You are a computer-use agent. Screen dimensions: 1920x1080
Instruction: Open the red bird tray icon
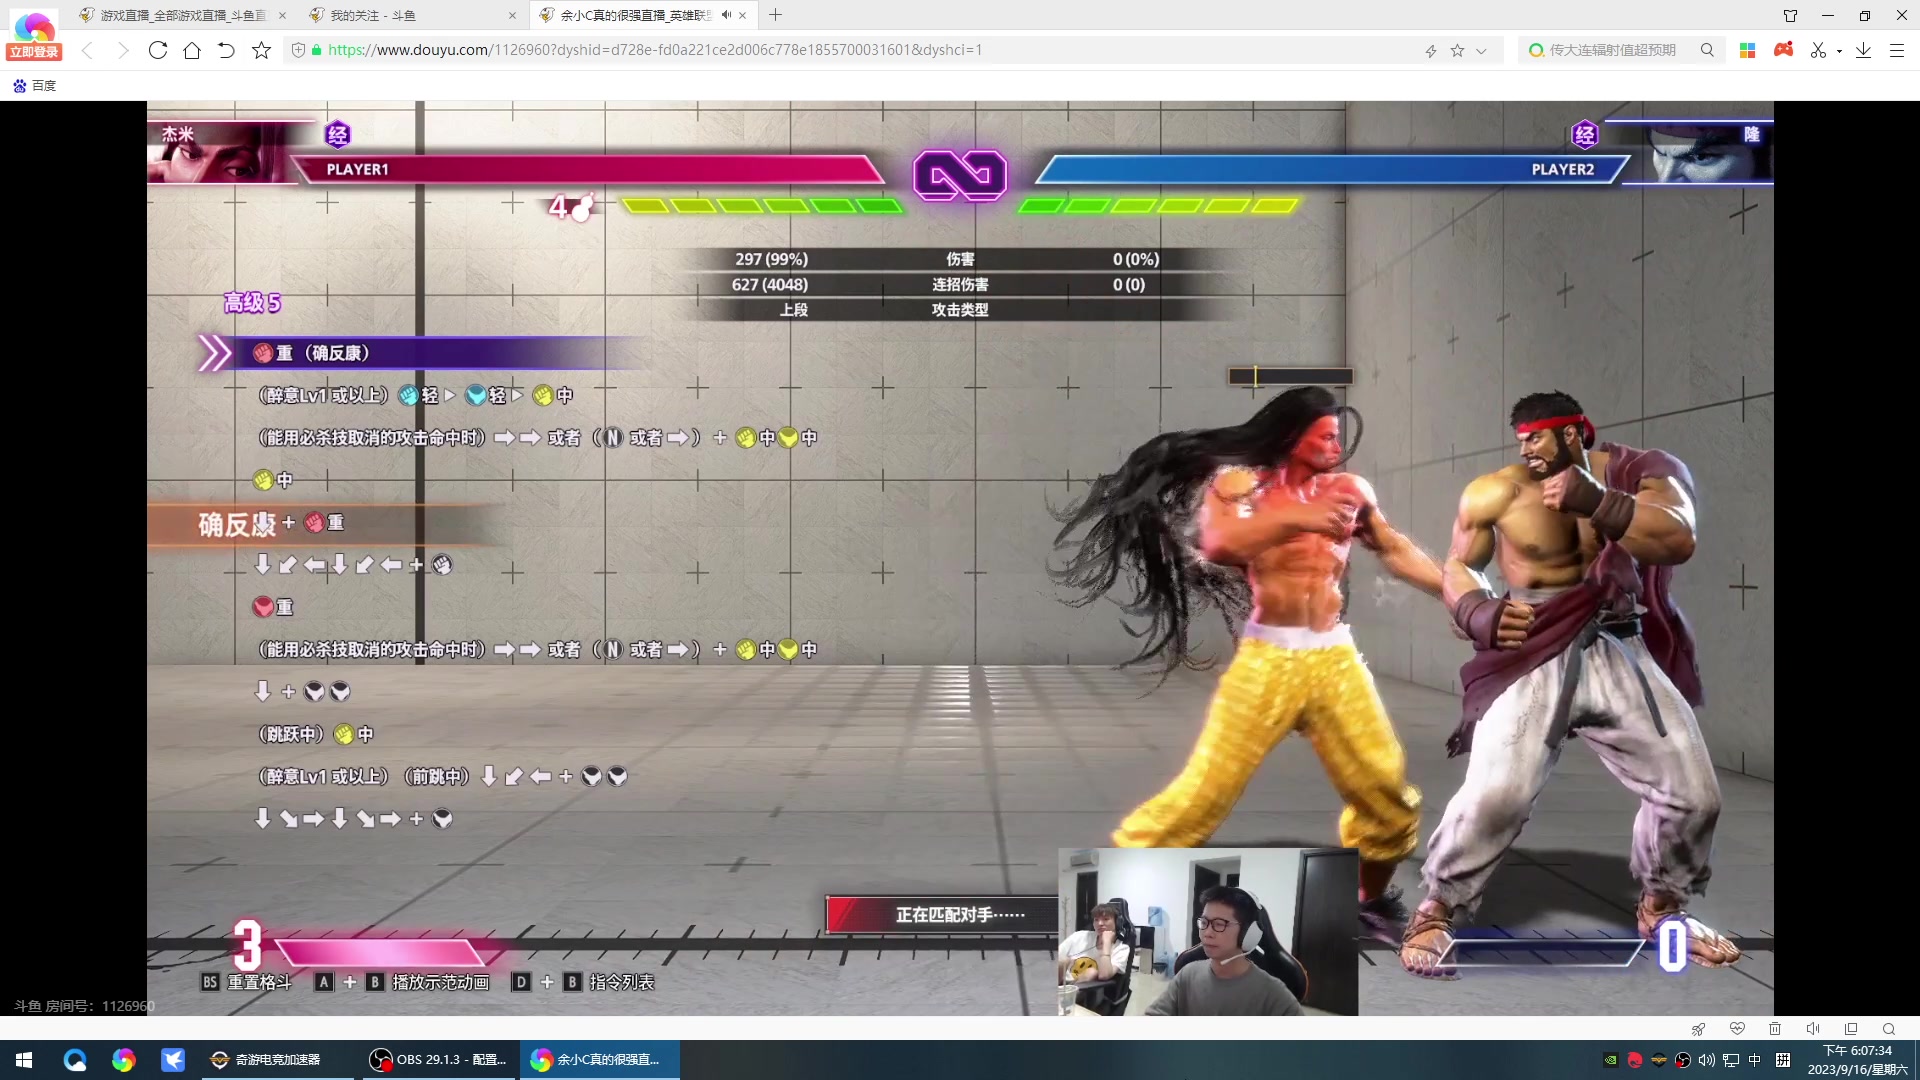pos(1635,1060)
